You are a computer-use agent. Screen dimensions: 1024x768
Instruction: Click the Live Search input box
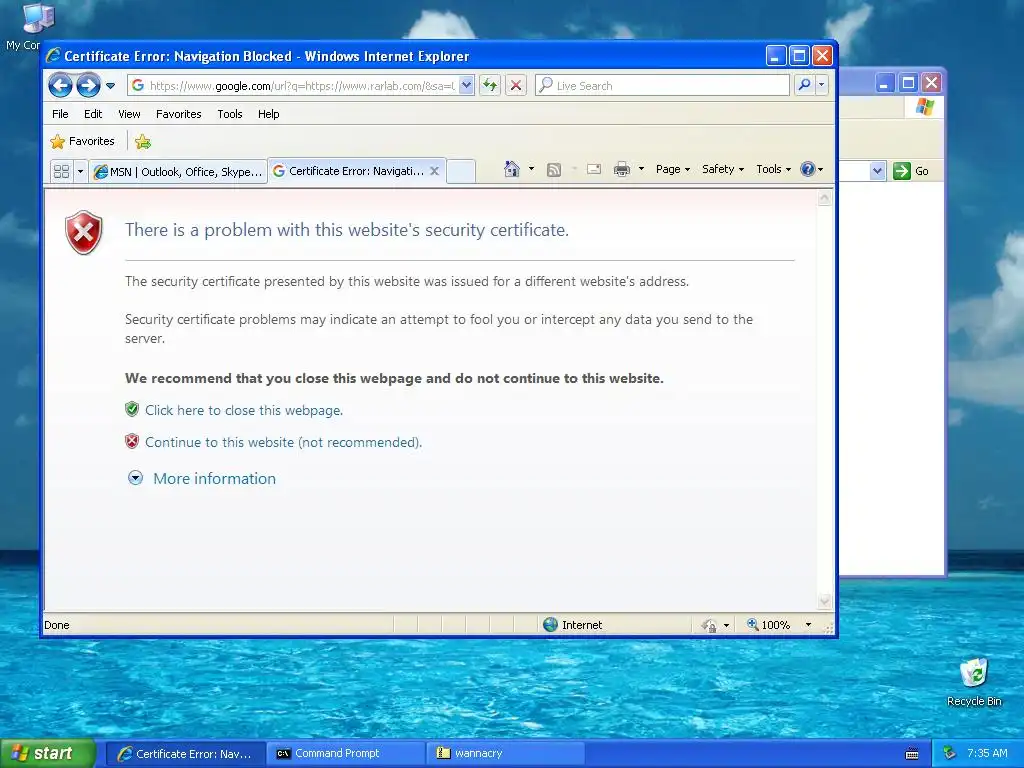click(x=662, y=86)
